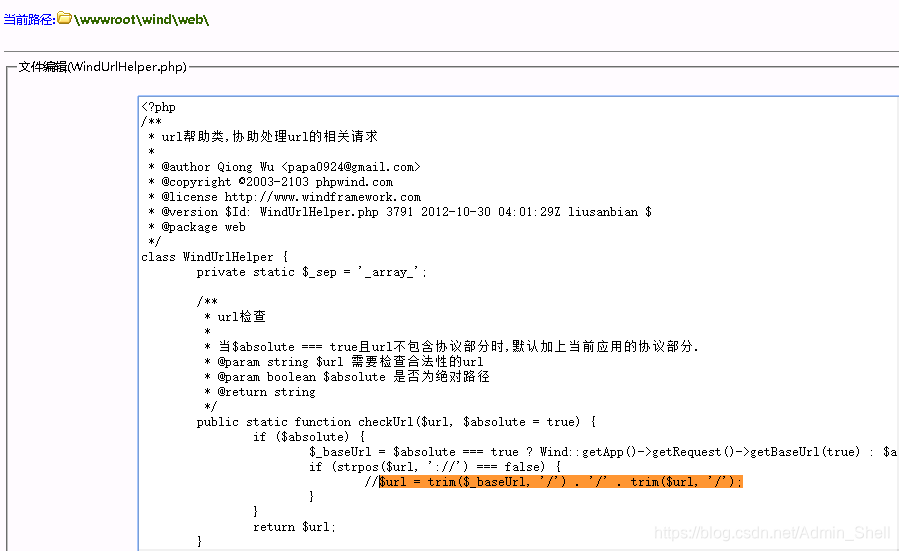Click the @param string $url comment line
This screenshot has height=551, width=899.
(344, 362)
